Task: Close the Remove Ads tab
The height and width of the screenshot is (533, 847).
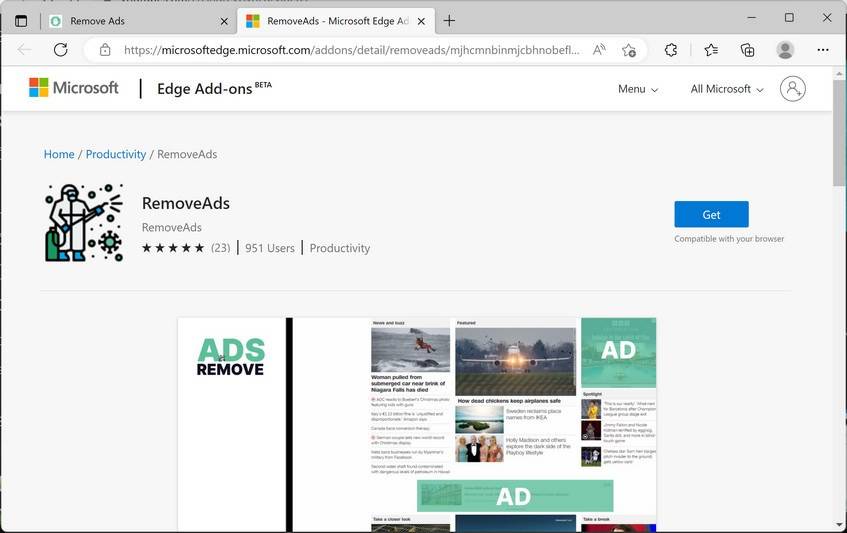Action: click(224, 22)
